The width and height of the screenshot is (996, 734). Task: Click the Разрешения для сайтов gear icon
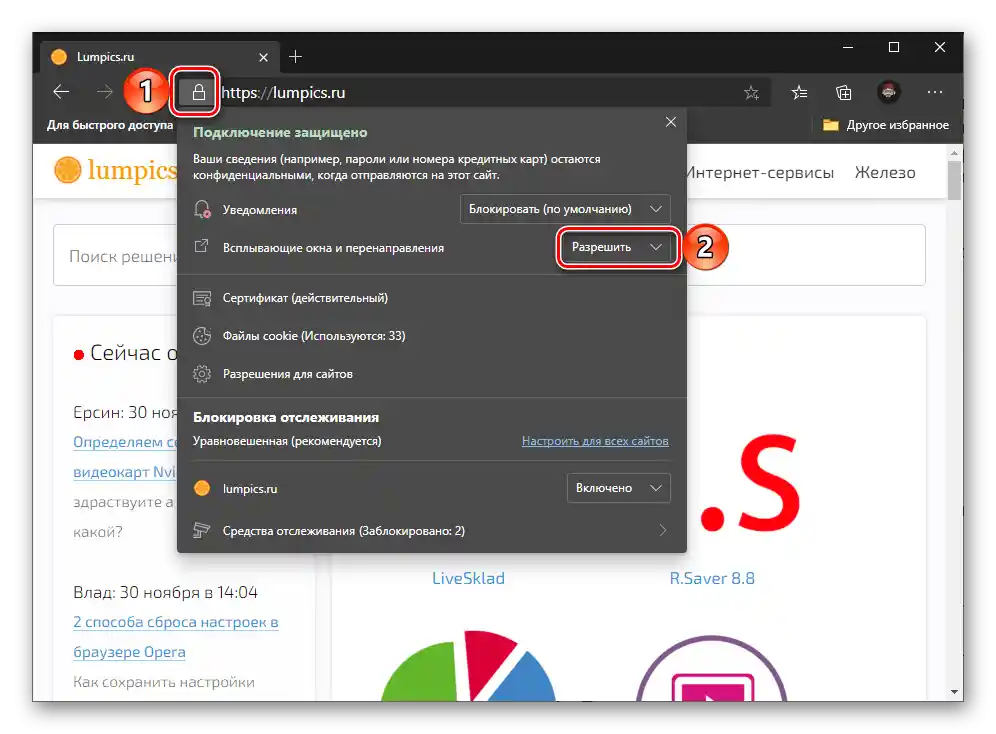pos(202,374)
